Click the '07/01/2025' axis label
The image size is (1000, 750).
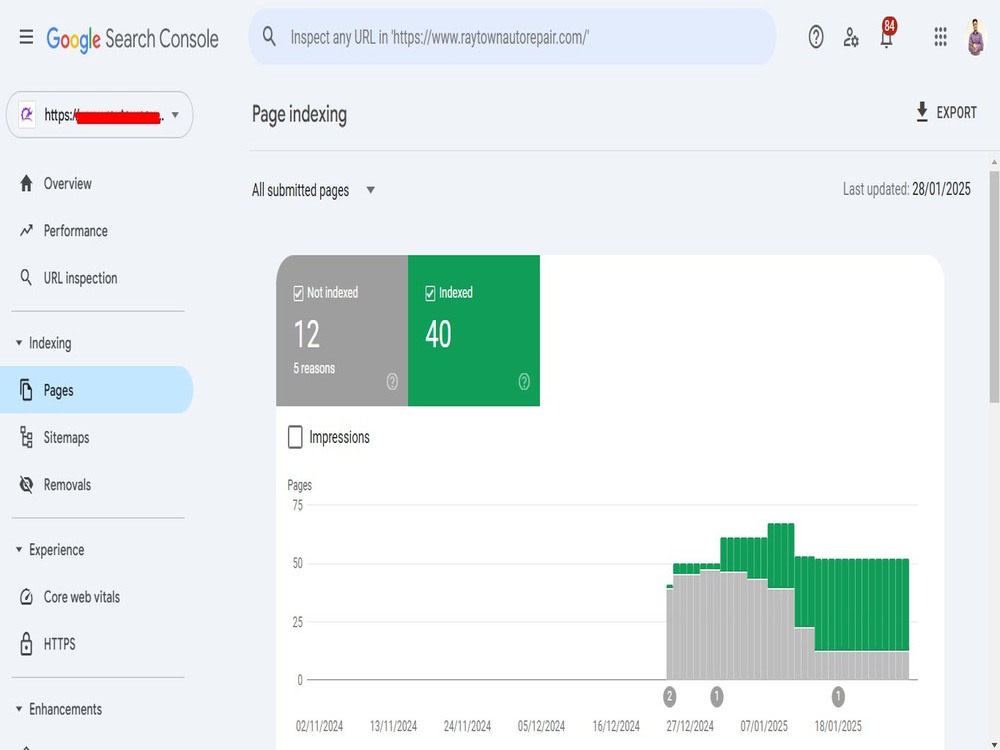tap(763, 726)
